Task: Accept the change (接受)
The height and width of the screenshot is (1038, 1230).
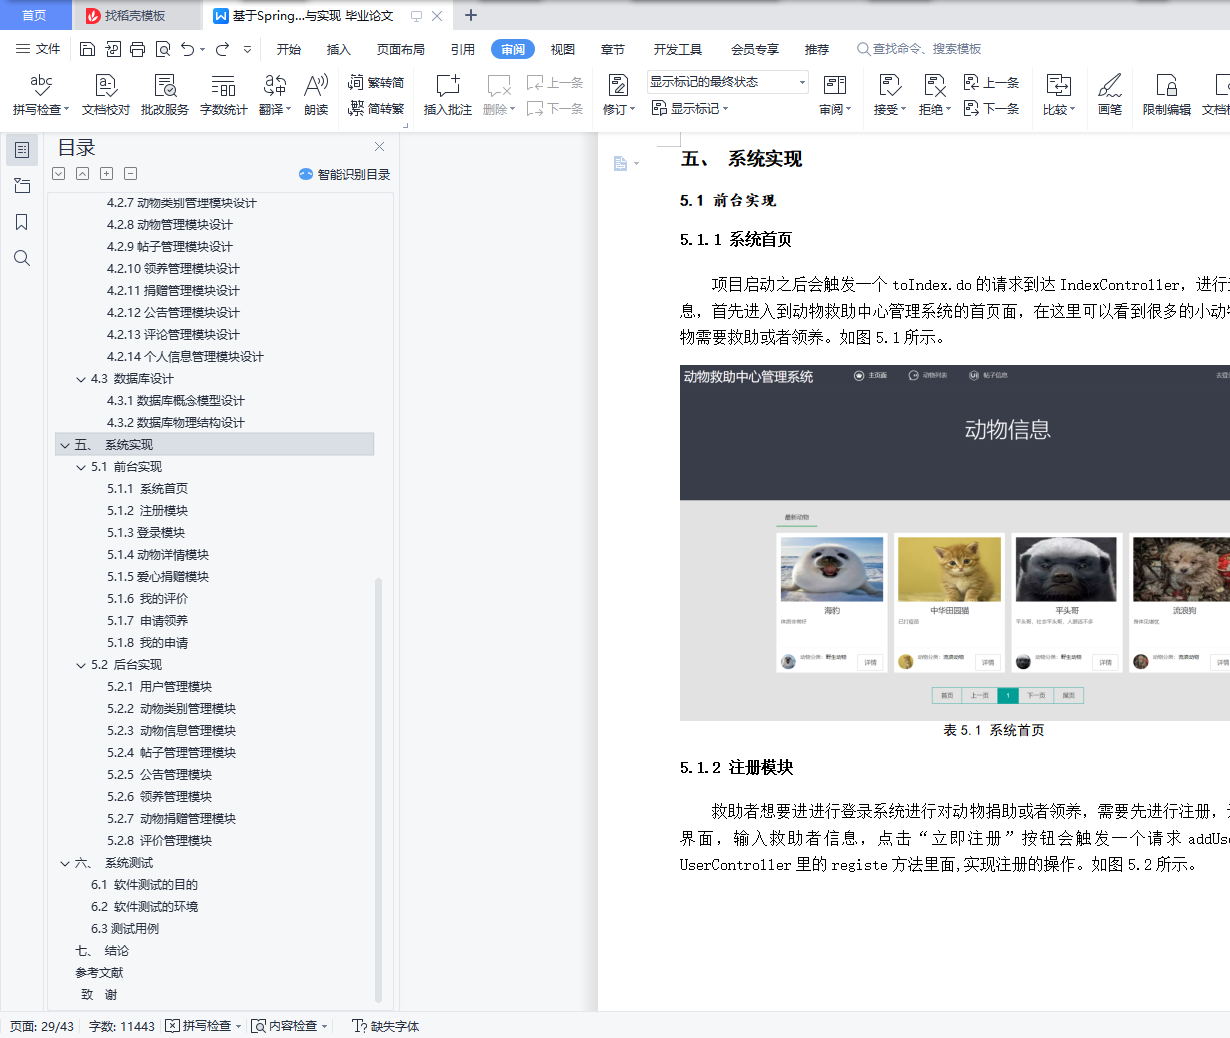Action: pyautogui.click(x=890, y=95)
